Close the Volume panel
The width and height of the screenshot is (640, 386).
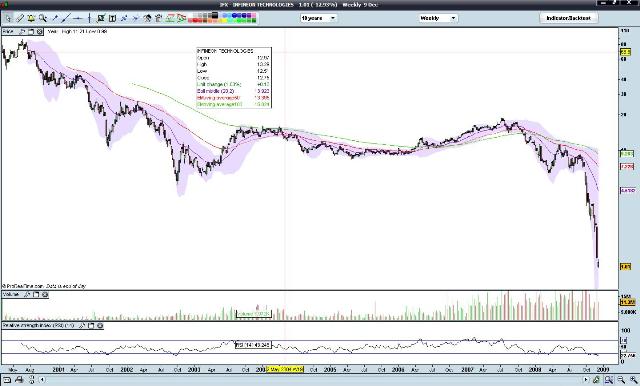pos(45,295)
